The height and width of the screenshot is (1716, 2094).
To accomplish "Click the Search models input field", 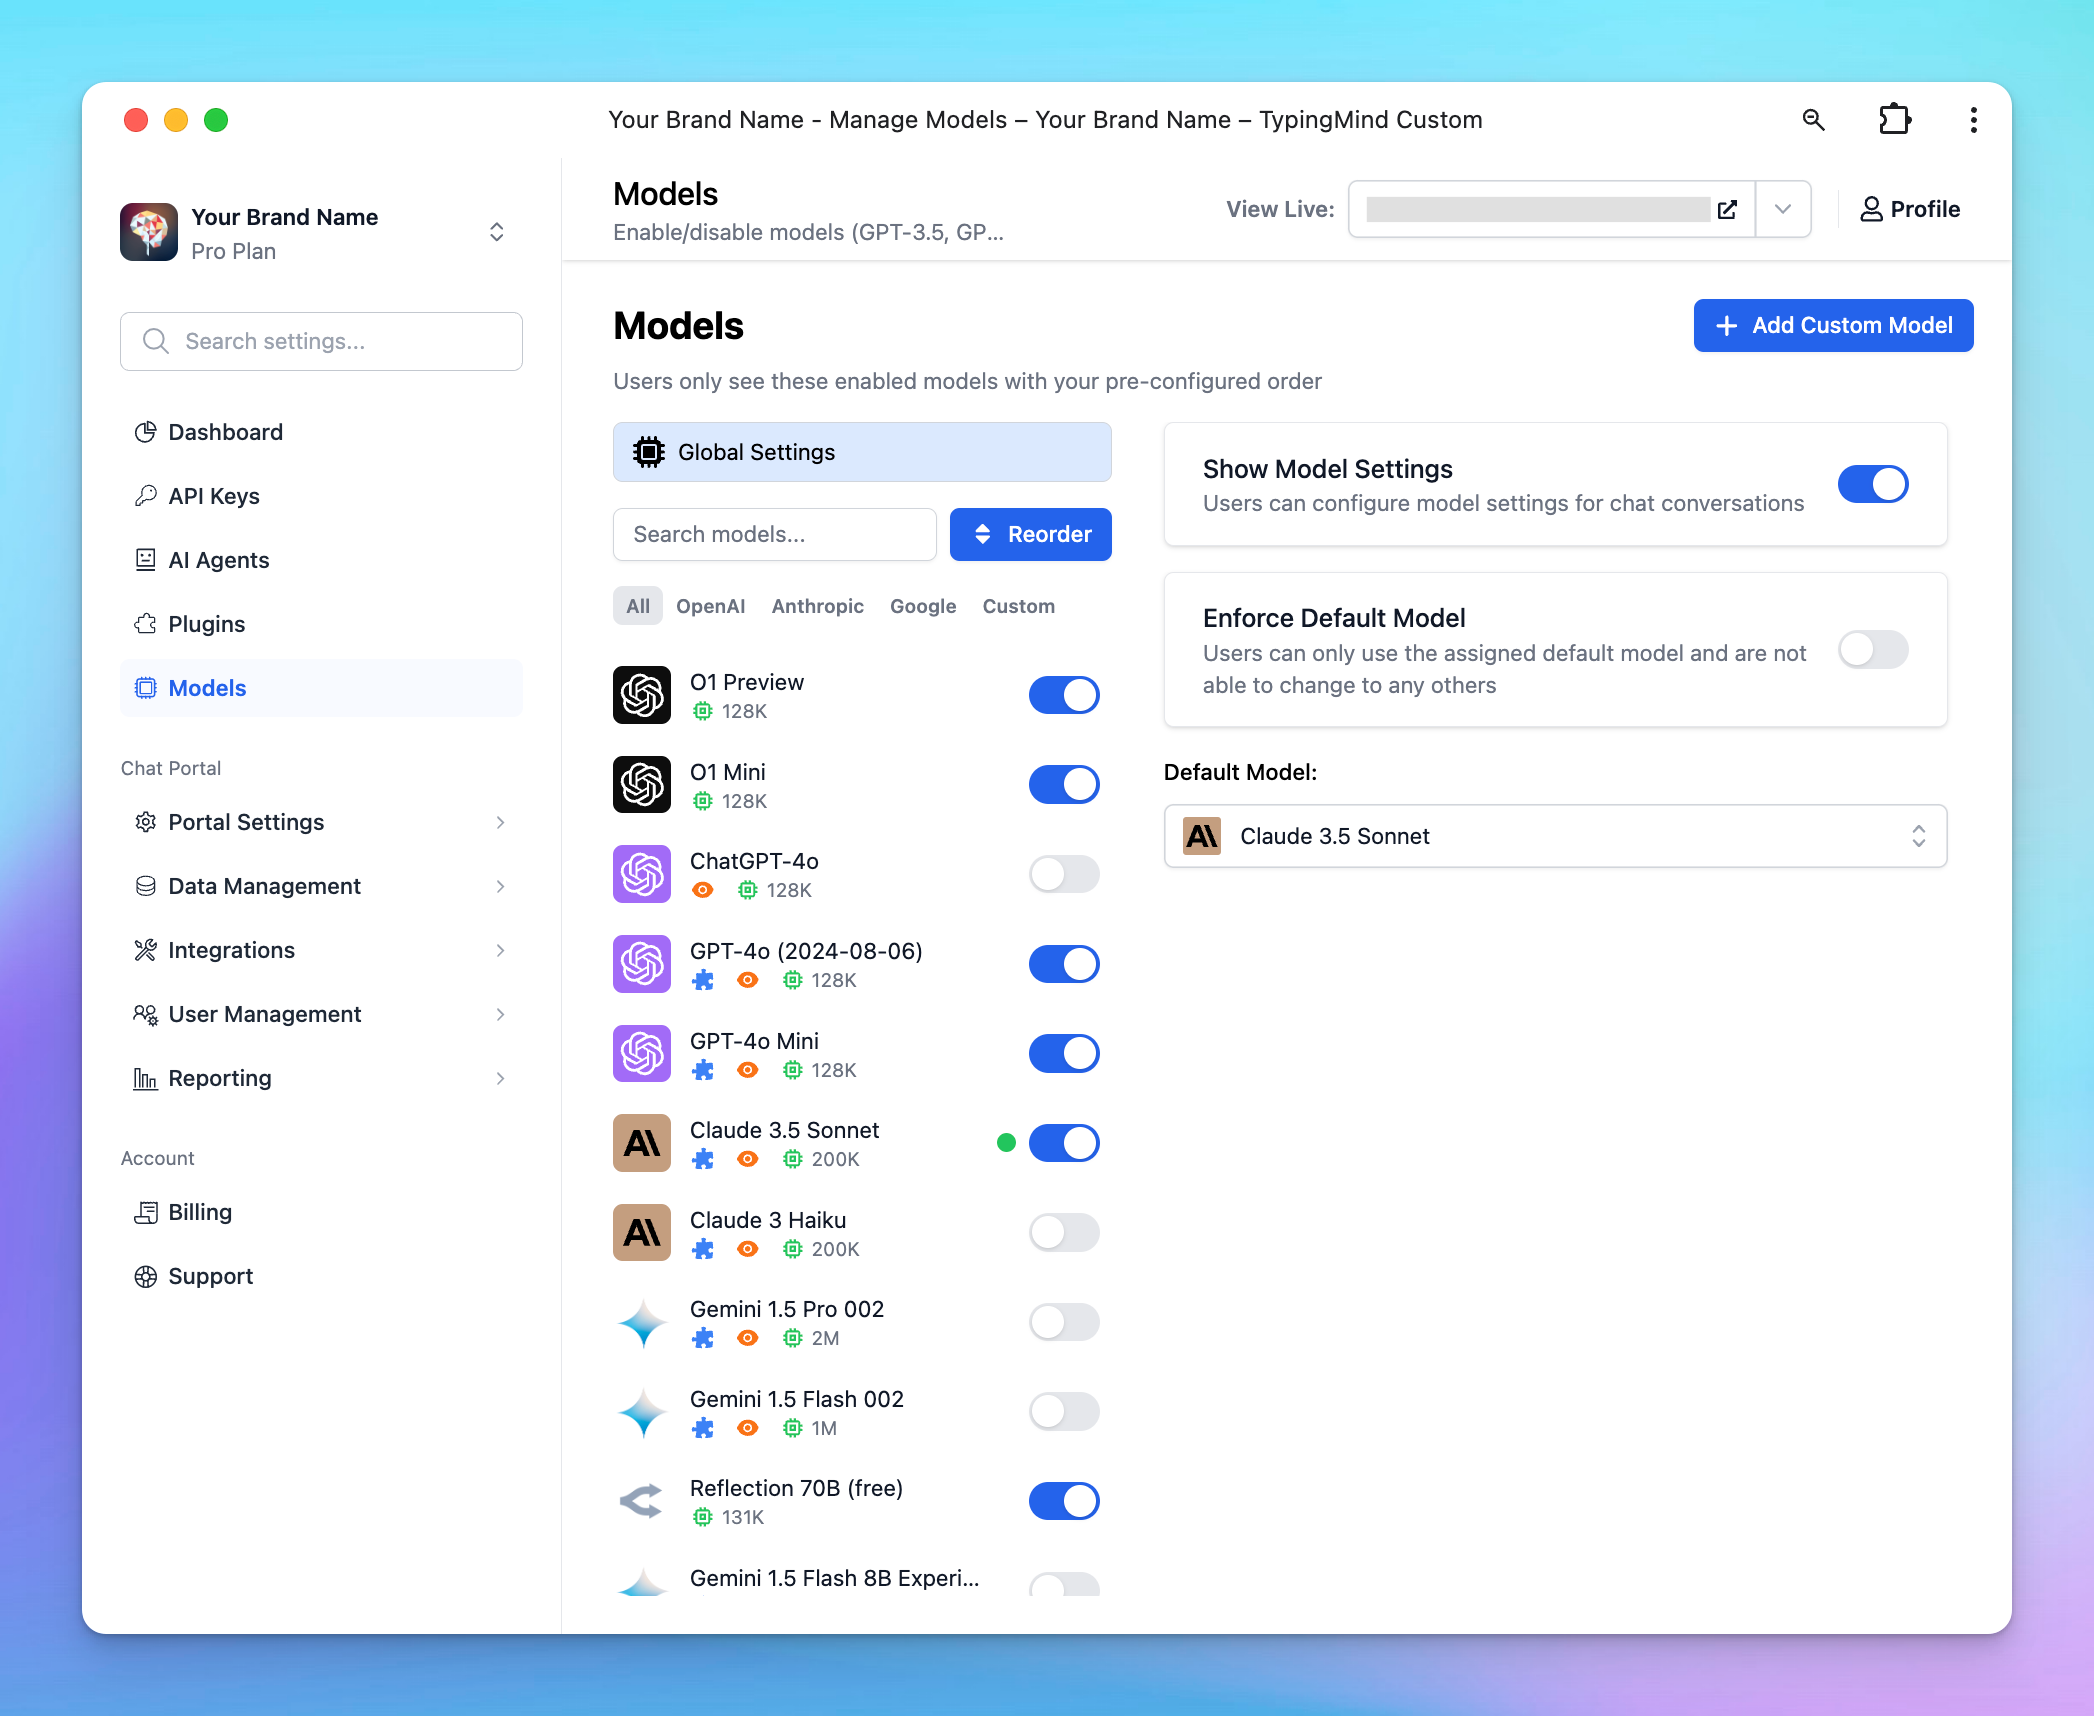I will tap(774, 534).
